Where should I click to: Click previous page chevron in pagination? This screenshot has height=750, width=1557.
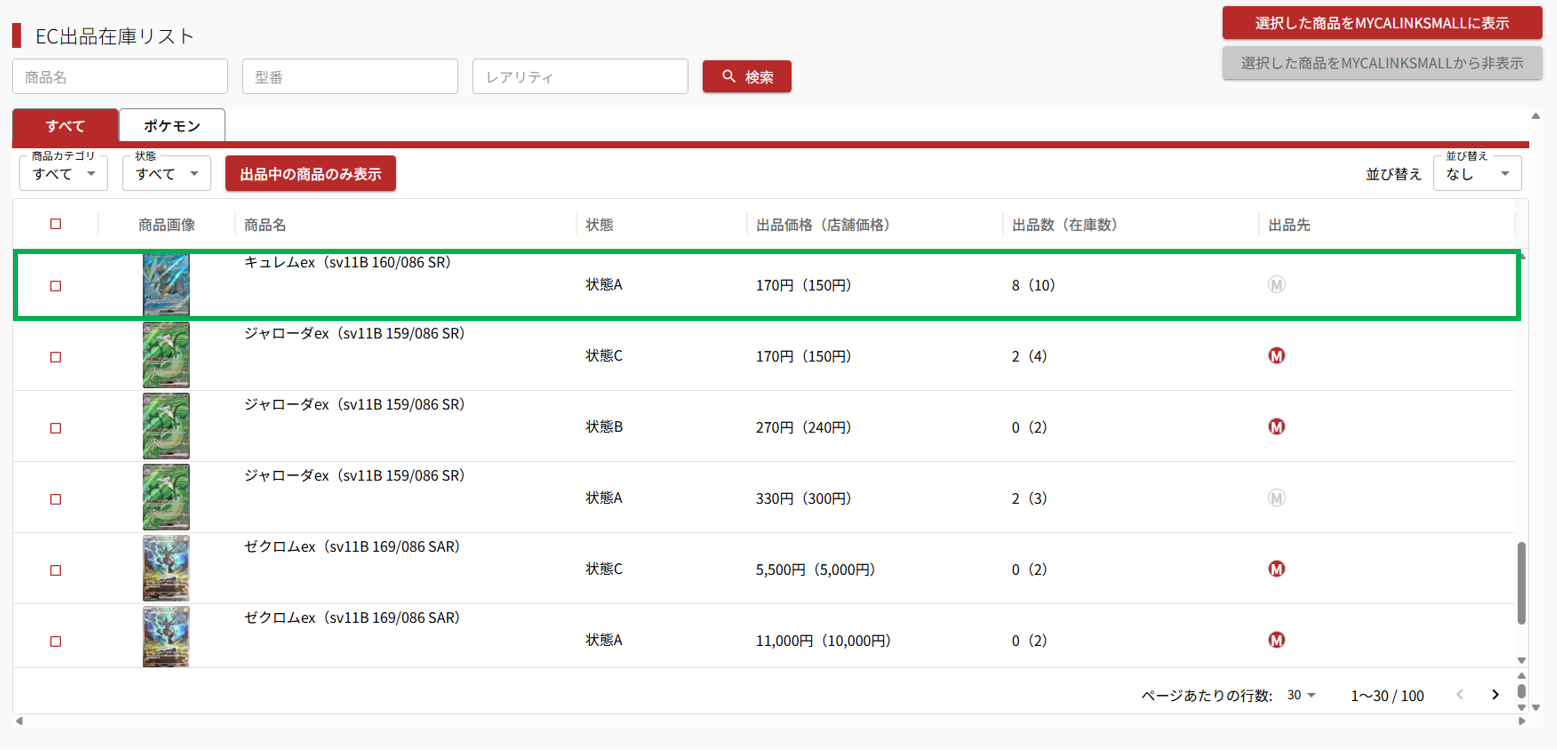click(x=1460, y=695)
